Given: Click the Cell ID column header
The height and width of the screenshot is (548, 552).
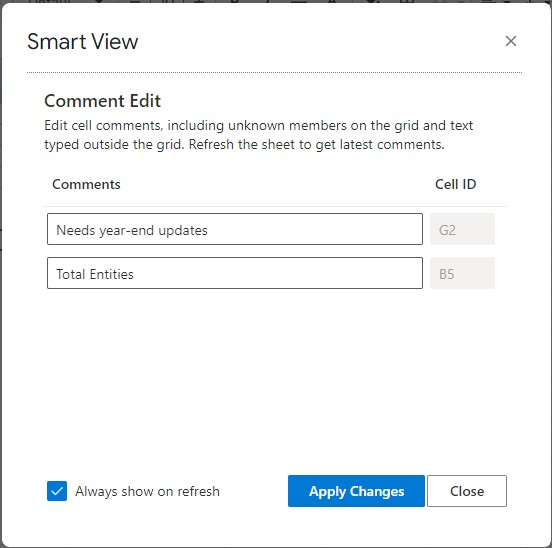Looking at the screenshot, I should tap(456, 184).
